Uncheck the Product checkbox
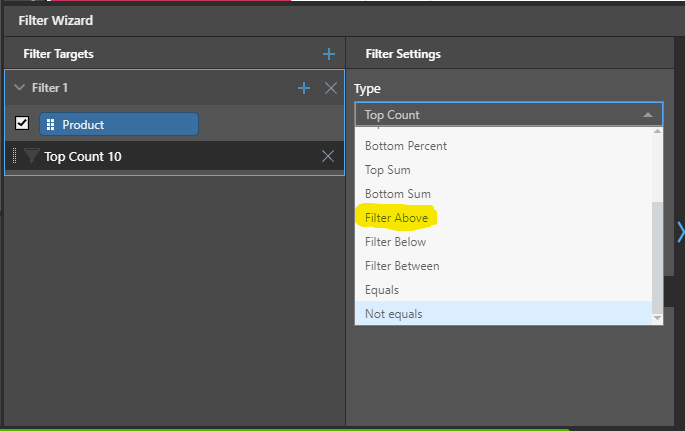Viewport: 685px width, 431px height. [x=22, y=124]
